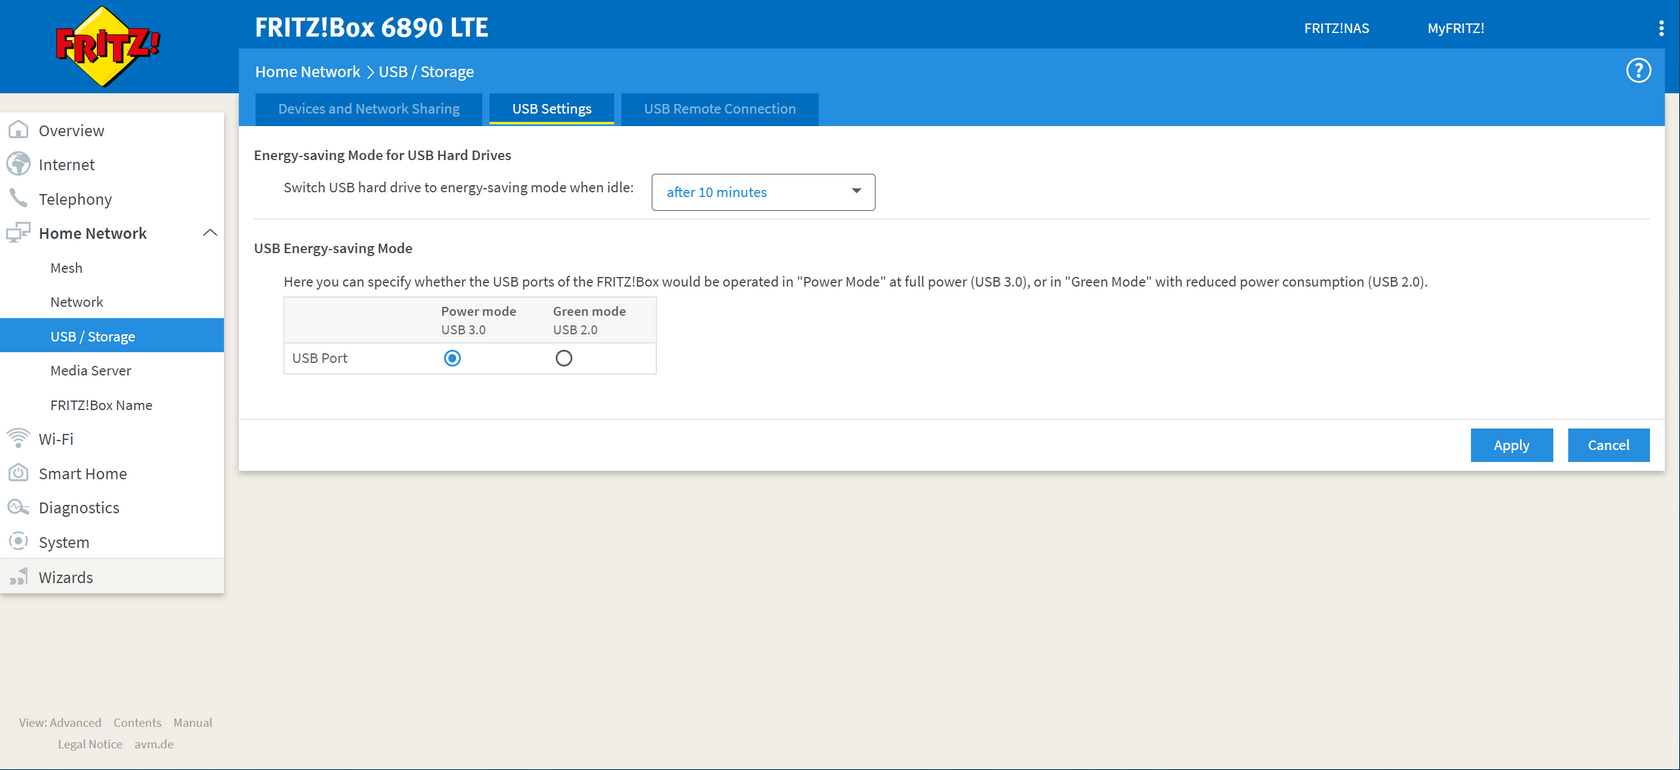The width and height of the screenshot is (1680, 770).
Task: Click the Internet globe icon
Action: coord(18,164)
